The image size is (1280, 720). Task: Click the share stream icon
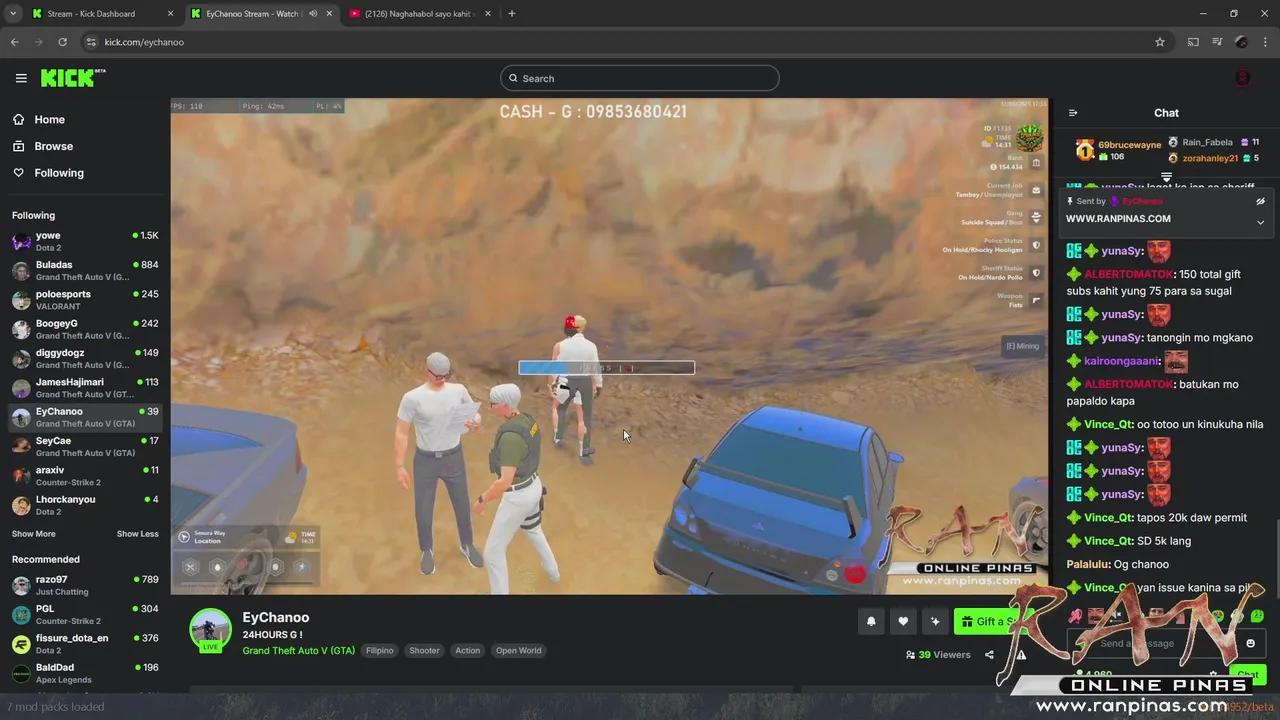pos(989,655)
